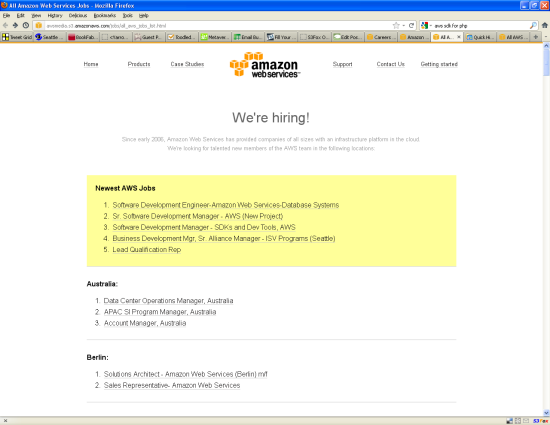Open a new tab with the plus button
The image size is (550, 425).
click(536, 37)
